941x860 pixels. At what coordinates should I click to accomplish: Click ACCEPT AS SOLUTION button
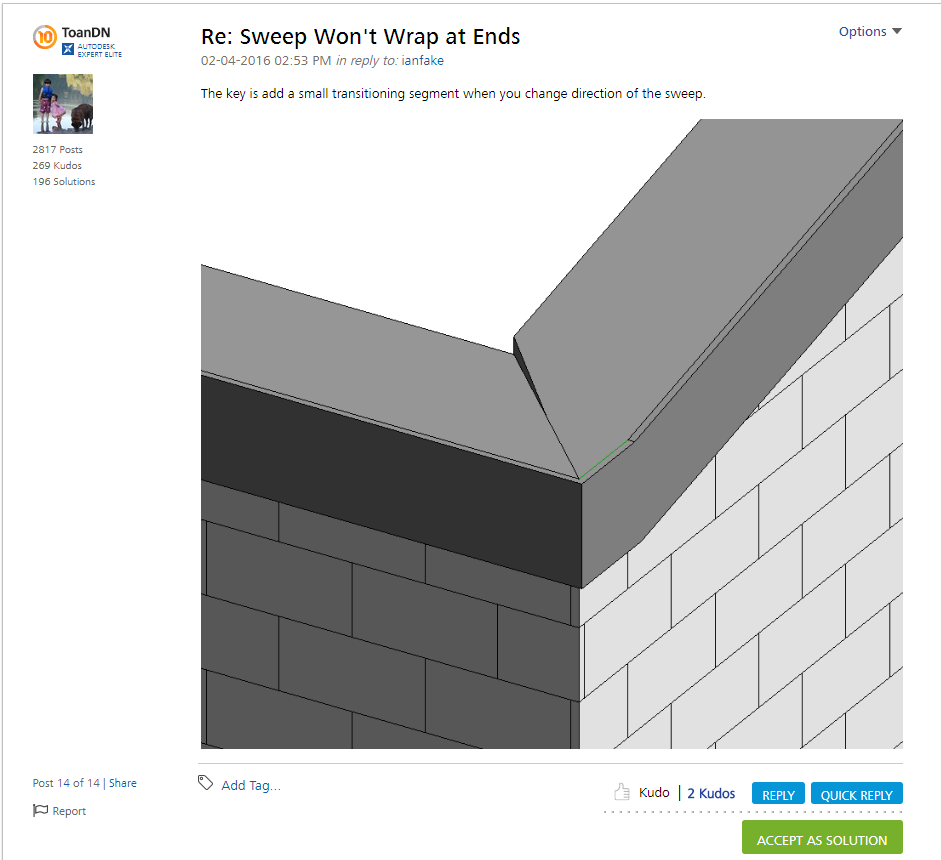point(822,838)
